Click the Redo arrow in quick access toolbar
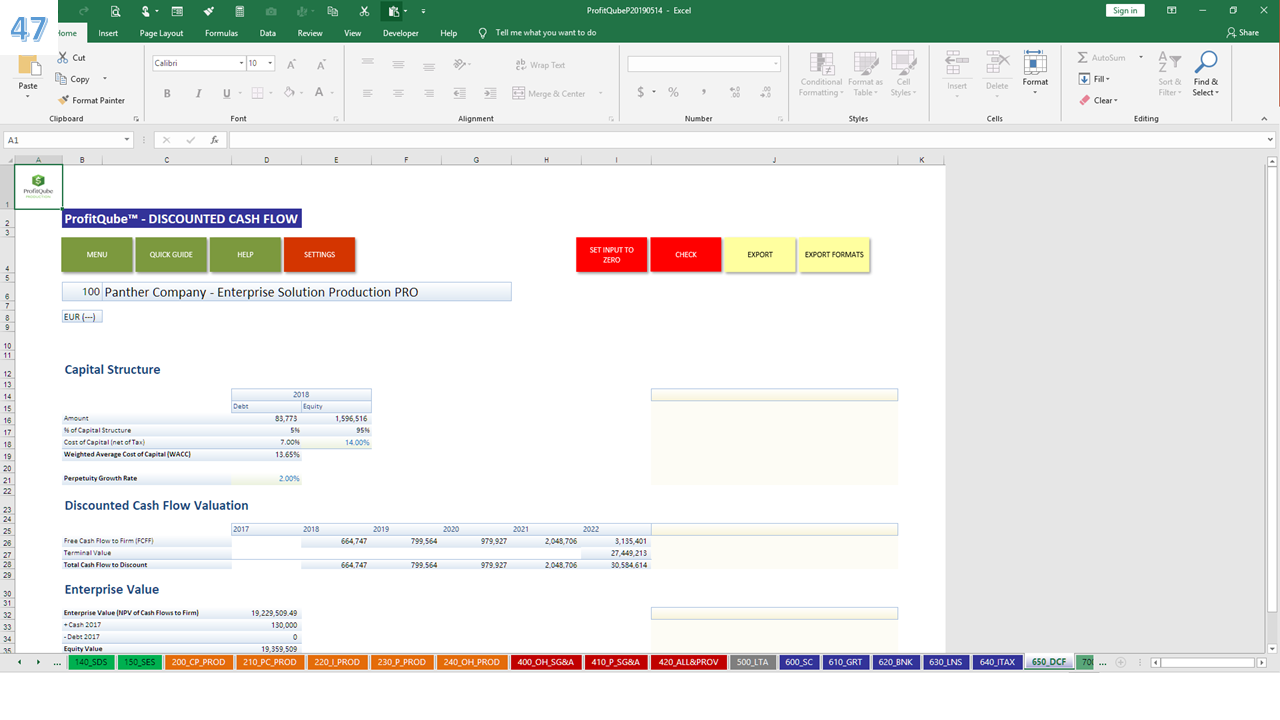This screenshot has width=1280, height=720. [x=83, y=11]
